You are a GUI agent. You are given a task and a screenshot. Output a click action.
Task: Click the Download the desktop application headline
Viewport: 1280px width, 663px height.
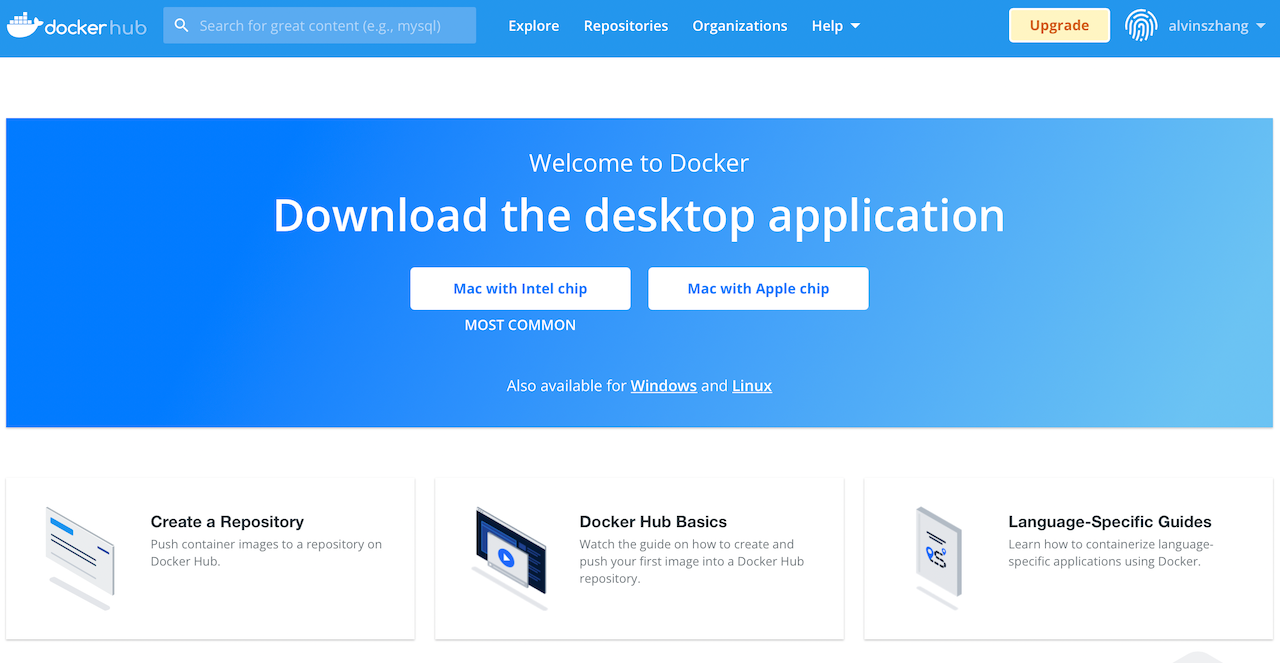(x=639, y=215)
